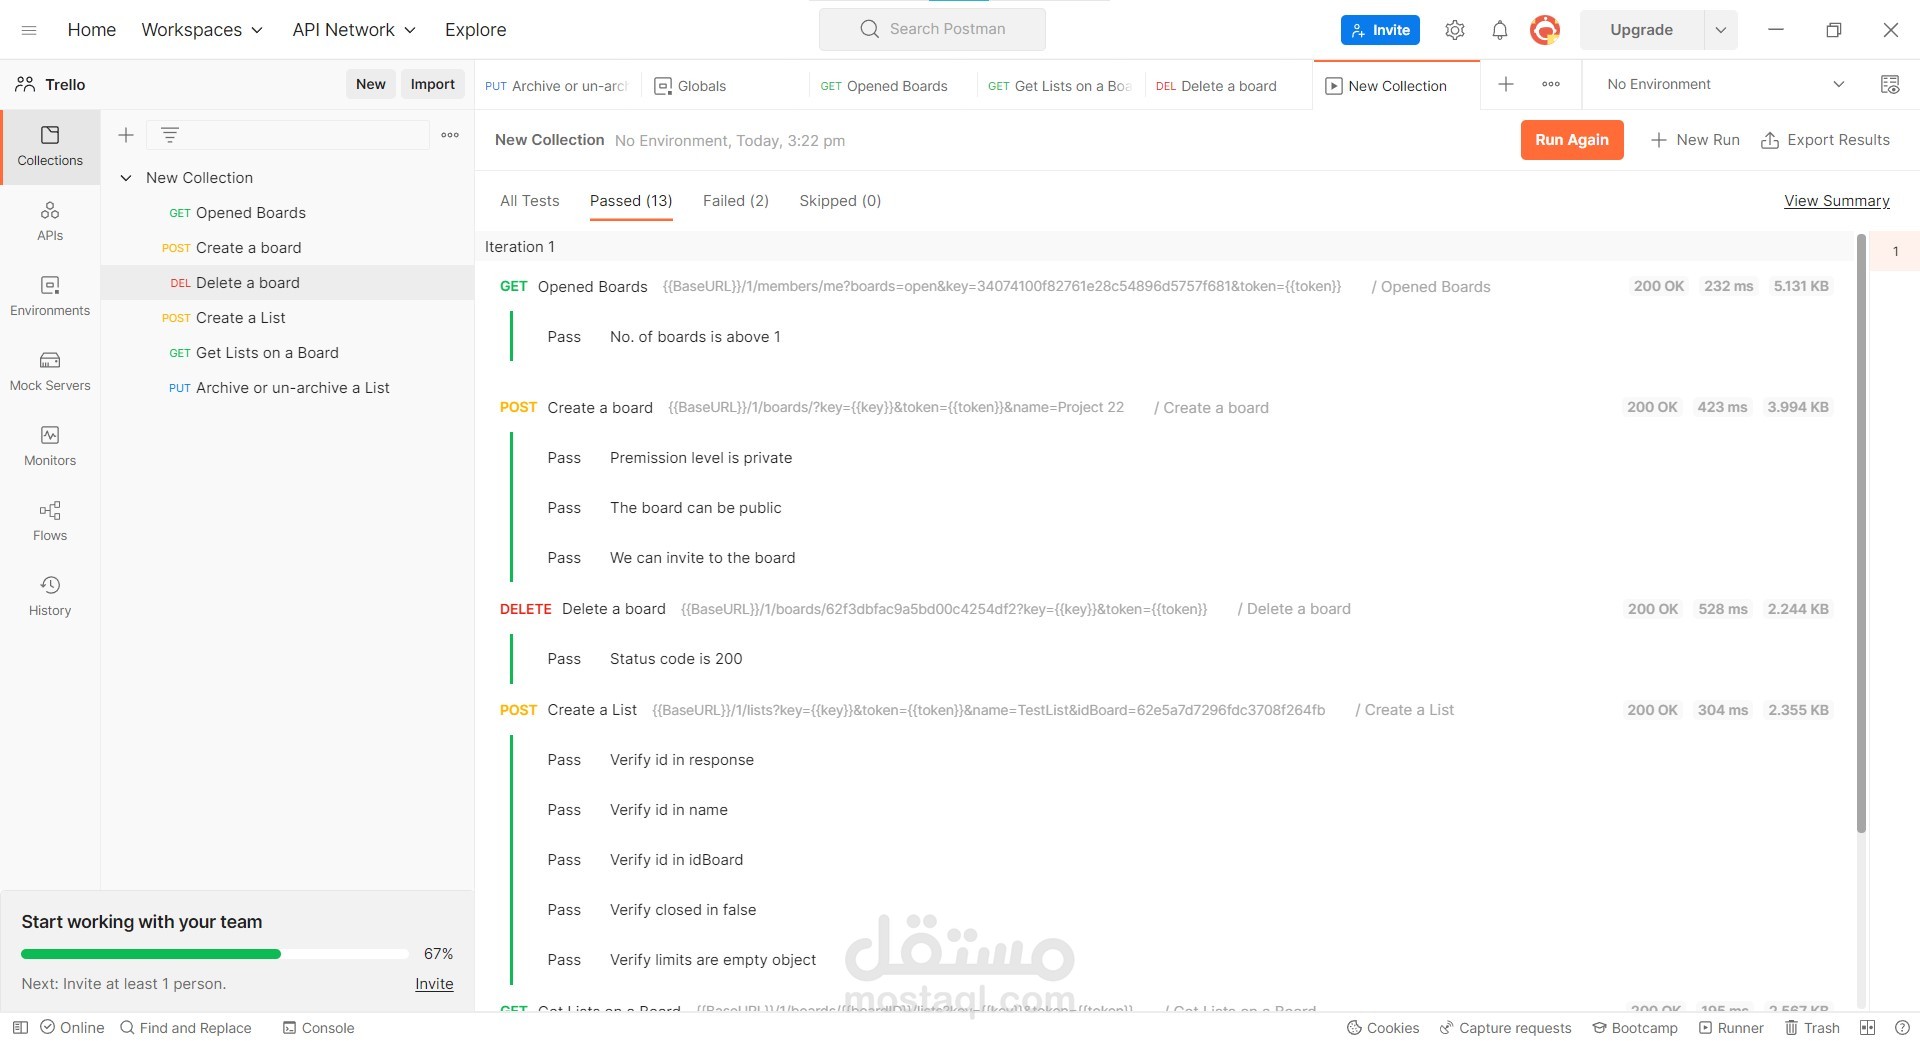This screenshot has height=1041, width=1920.
Task: Check the Online connection status
Action: pyautogui.click(x=72, y=1027)
